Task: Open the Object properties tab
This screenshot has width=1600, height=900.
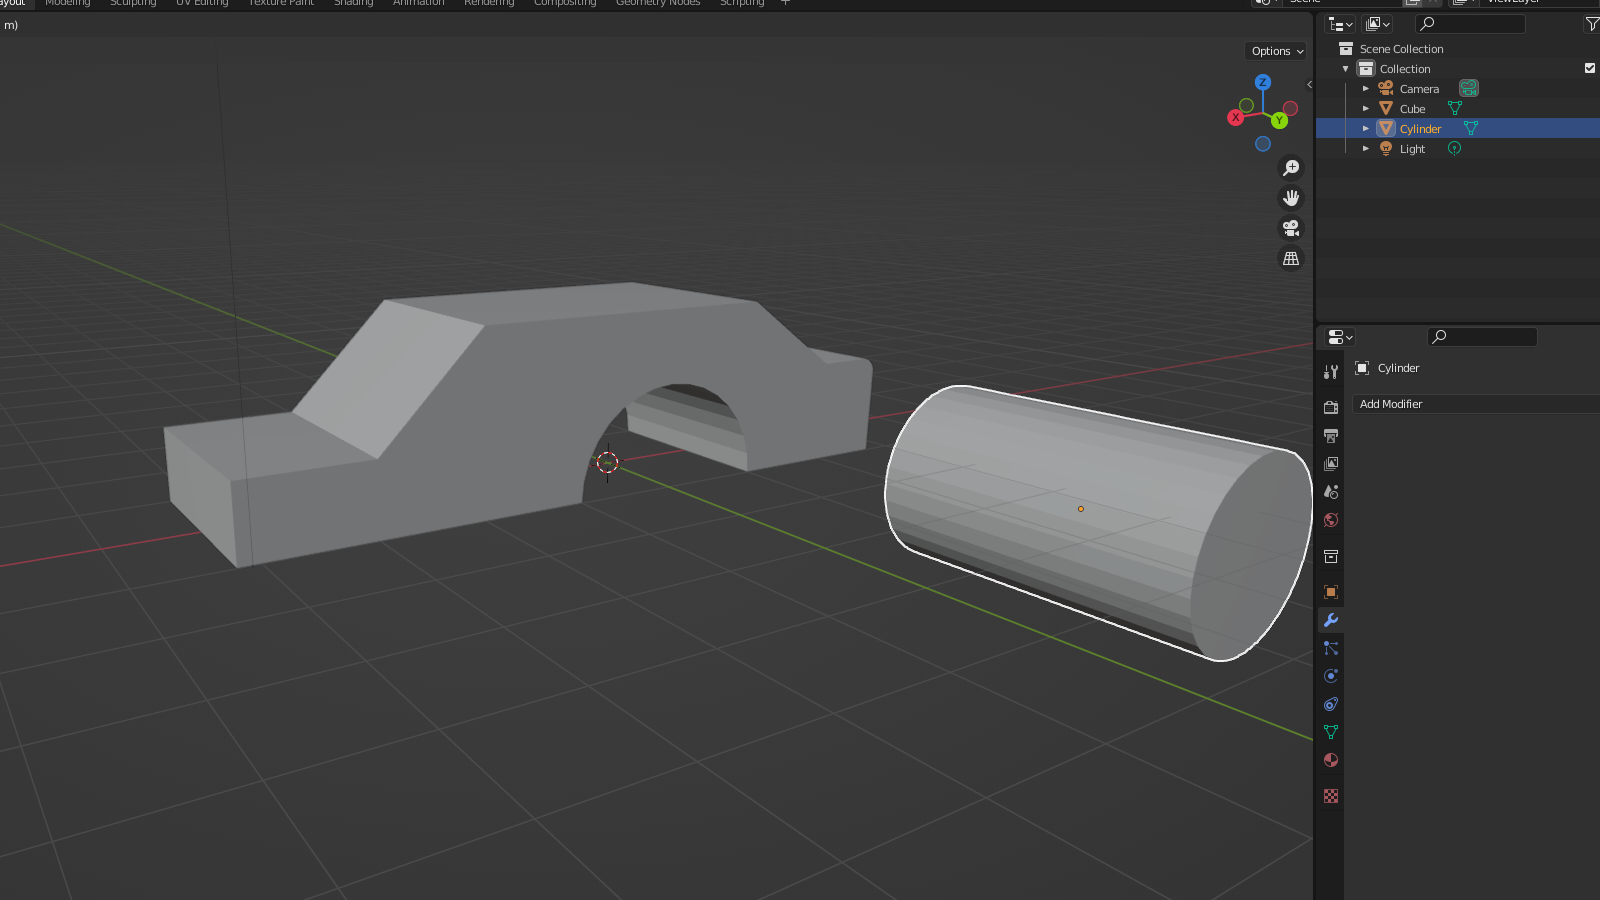Action: [1331, 592]
